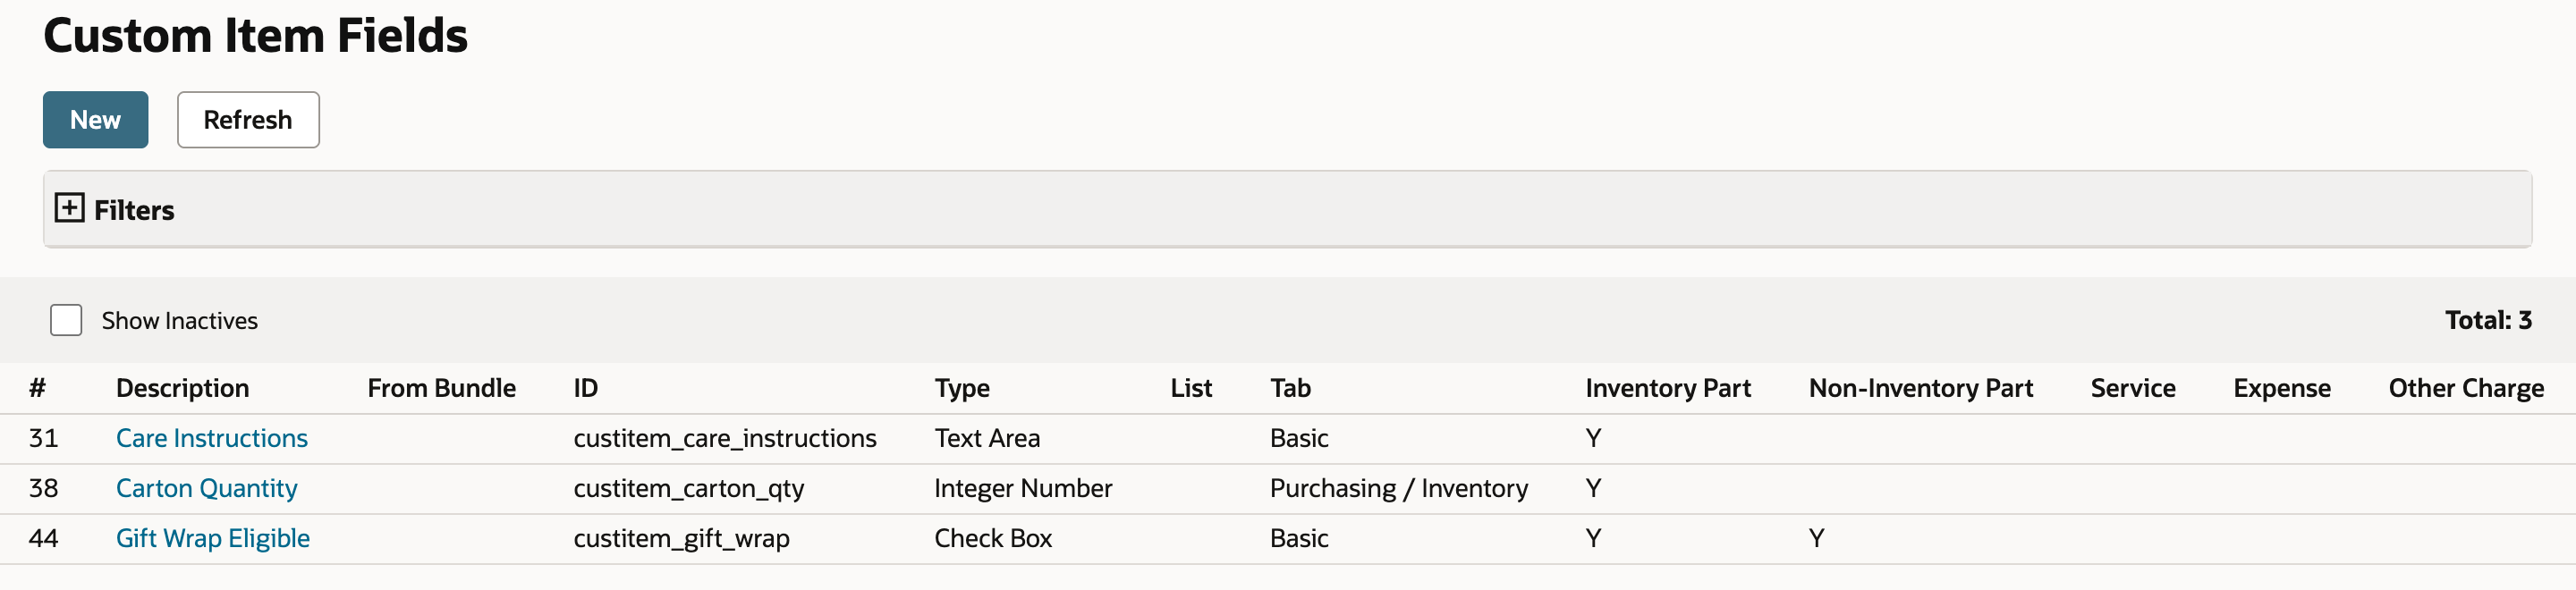
Task: Click the Total: 3 count label
Action: click(x=2488, y=320)
